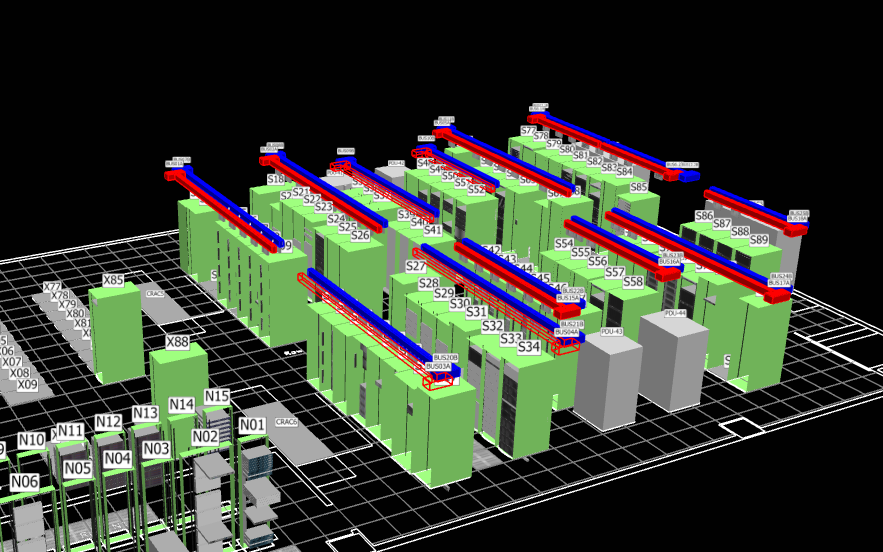Image resolution: width=883 pixels, height=552 pixels.
Task: Select the S28 rack label
Action: pyautogui.click(x=429, y=283)
